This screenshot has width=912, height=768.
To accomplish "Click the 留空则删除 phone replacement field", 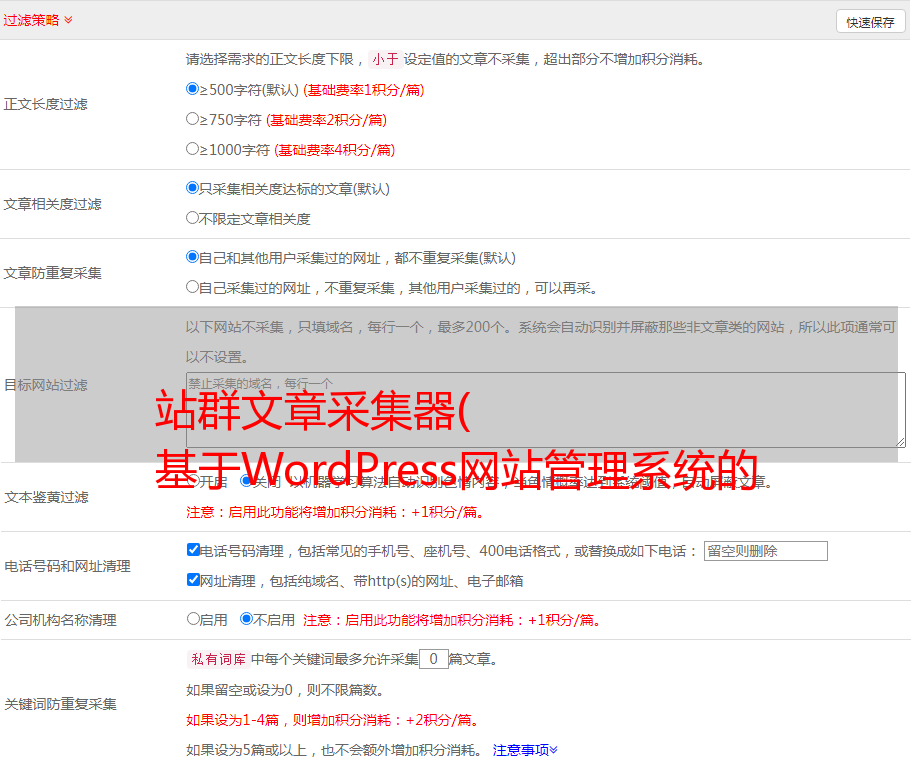I will click(765, 551).
